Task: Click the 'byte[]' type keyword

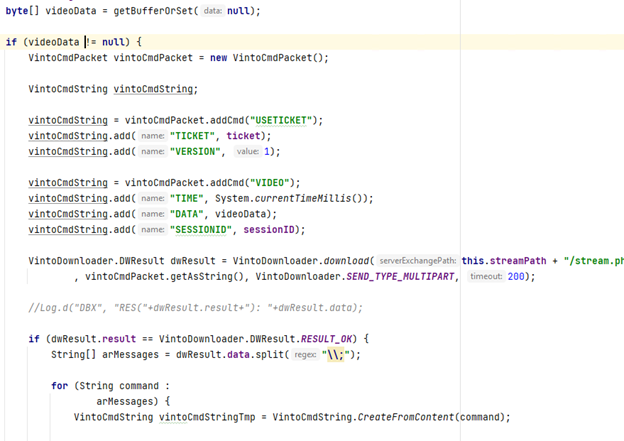Action: [22, 11]
